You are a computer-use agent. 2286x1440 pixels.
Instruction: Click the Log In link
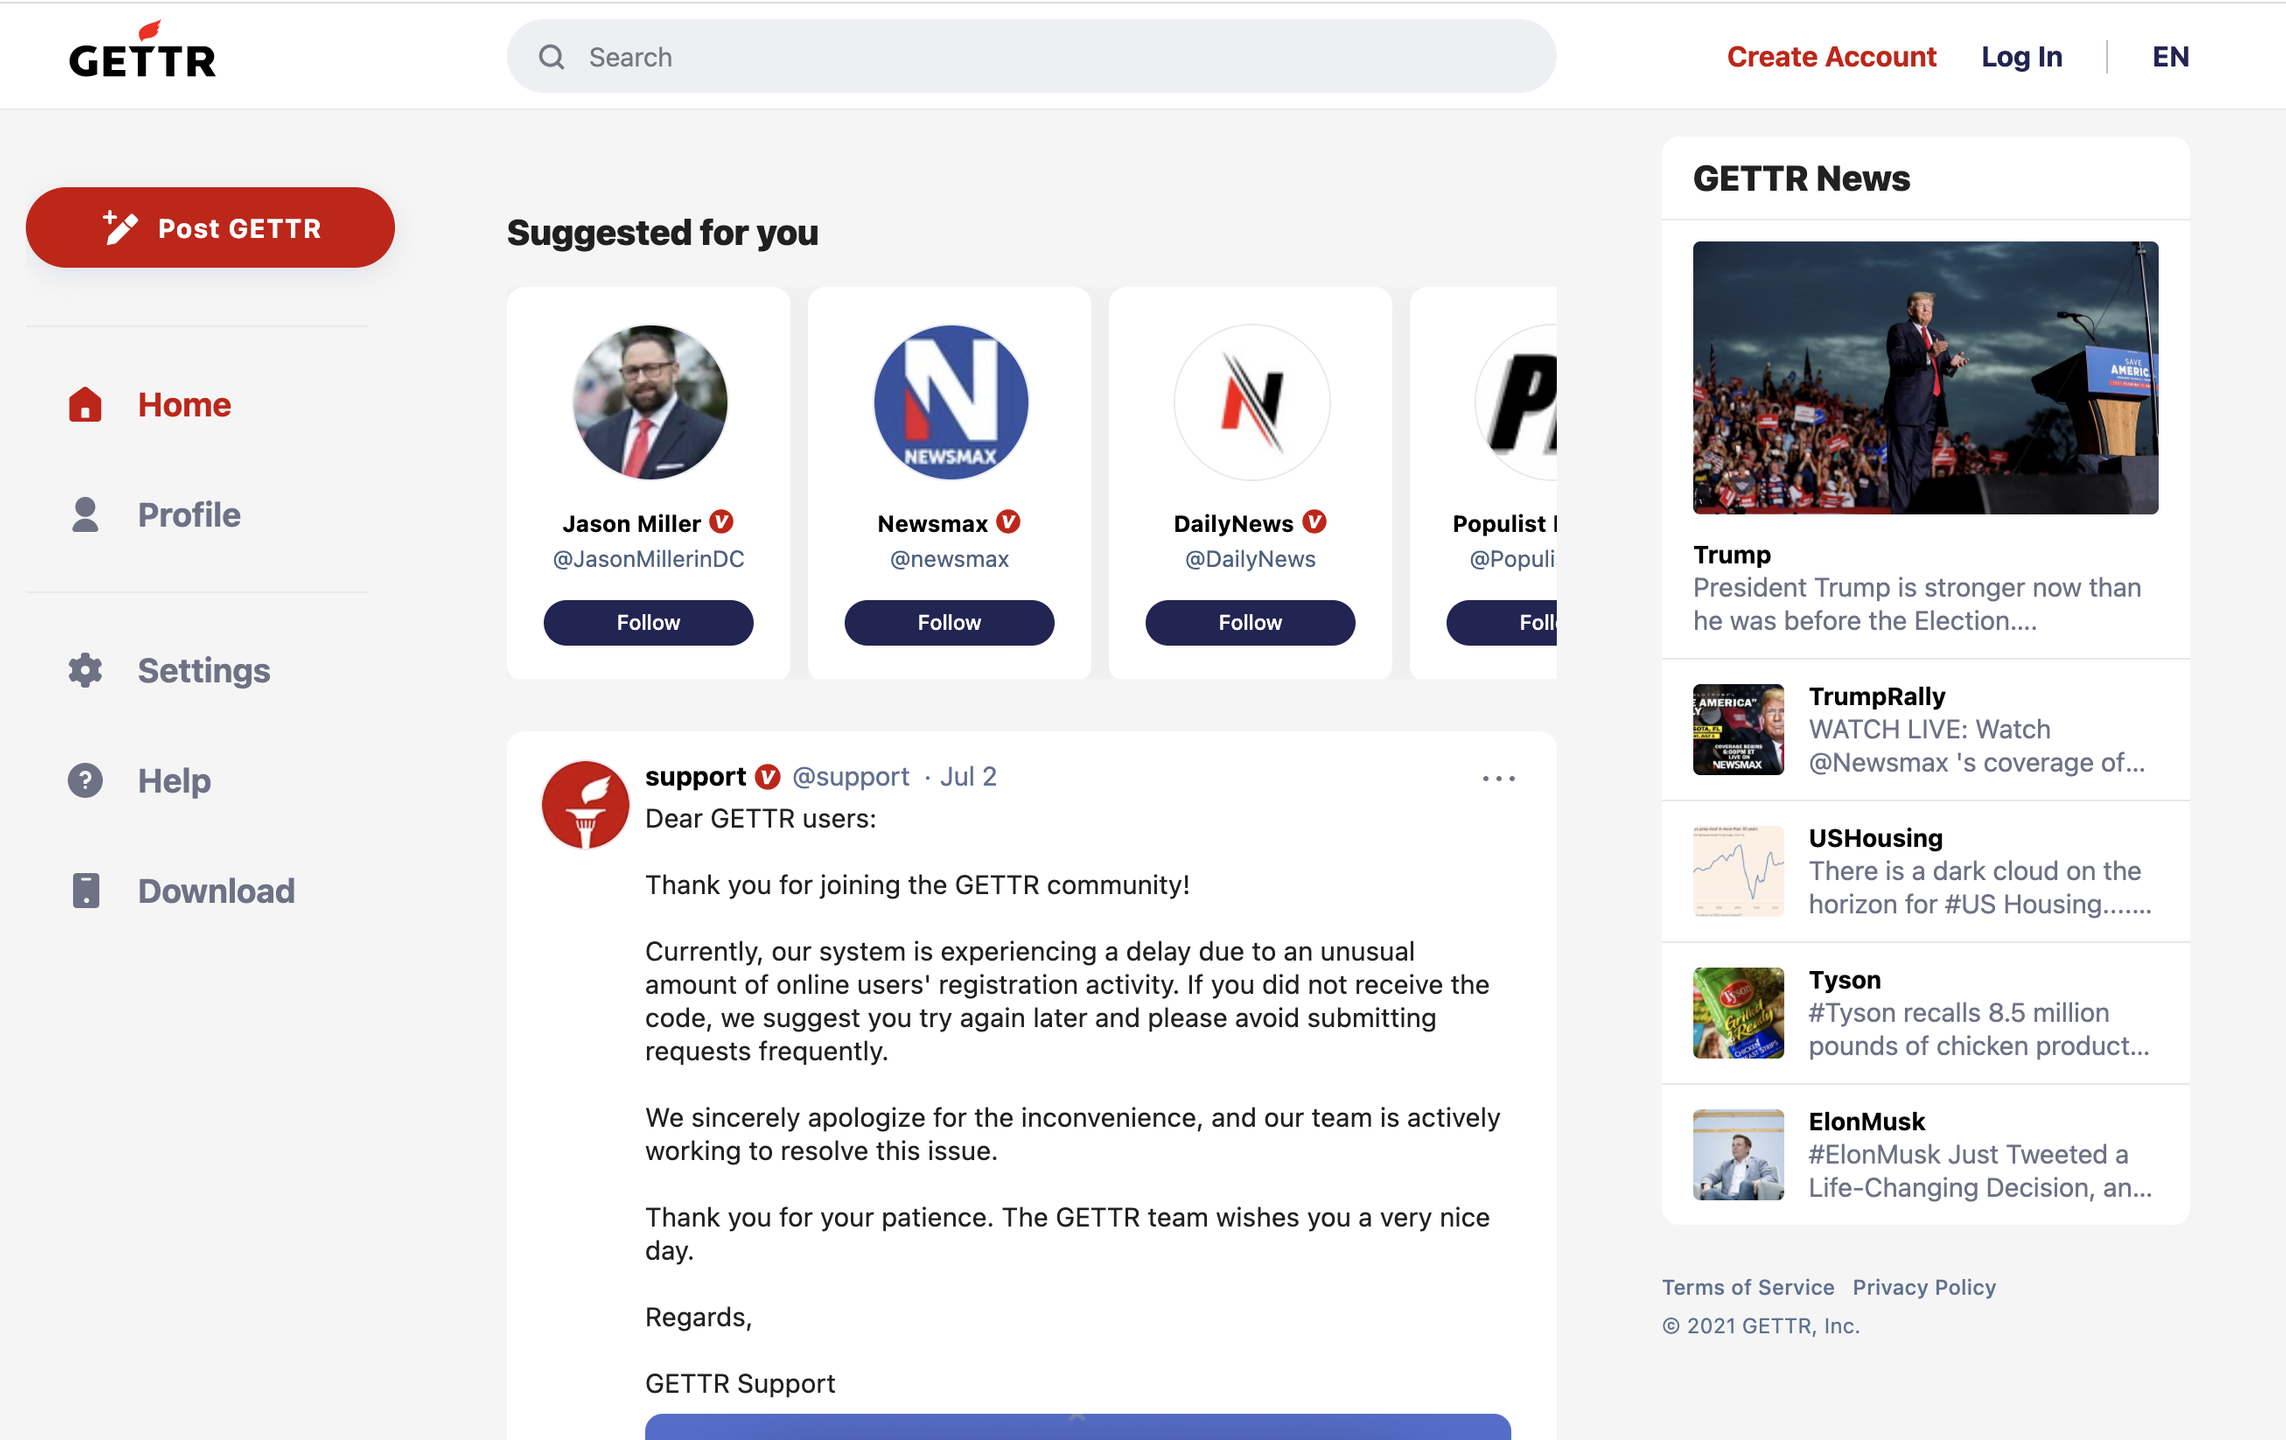coord(2021,57)
